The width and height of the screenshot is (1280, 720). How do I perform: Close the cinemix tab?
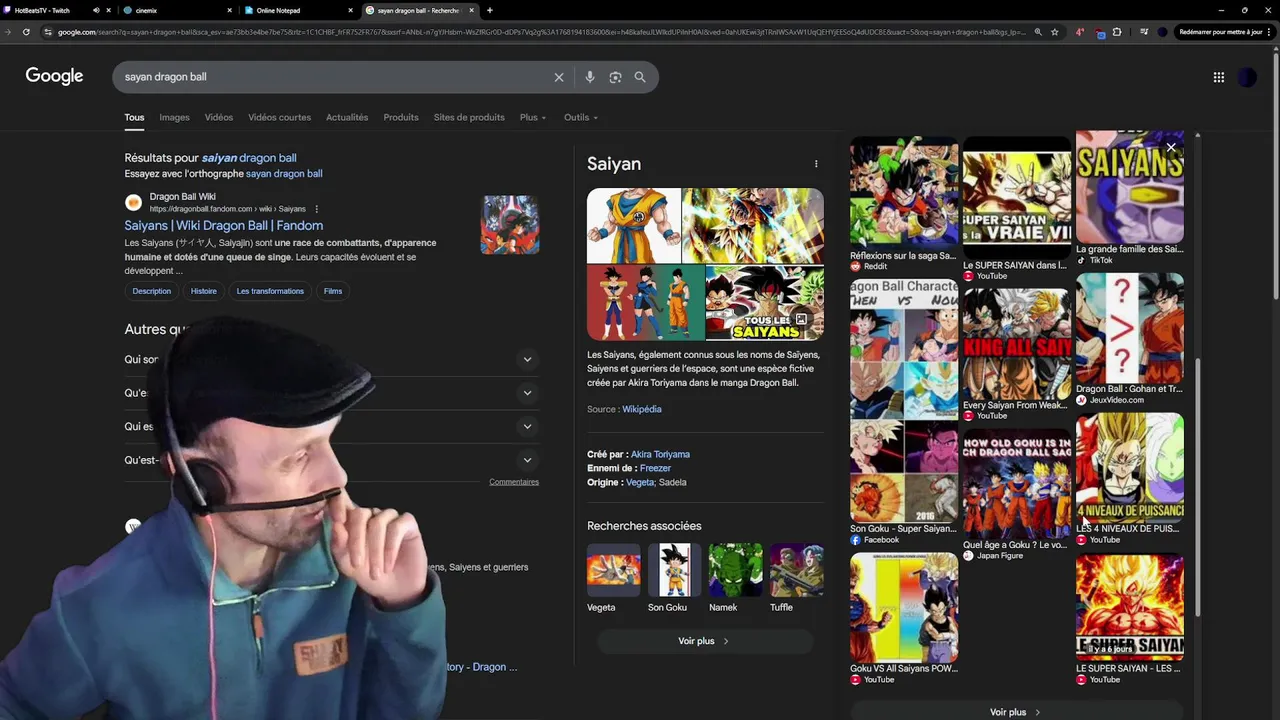pos(229,10)
